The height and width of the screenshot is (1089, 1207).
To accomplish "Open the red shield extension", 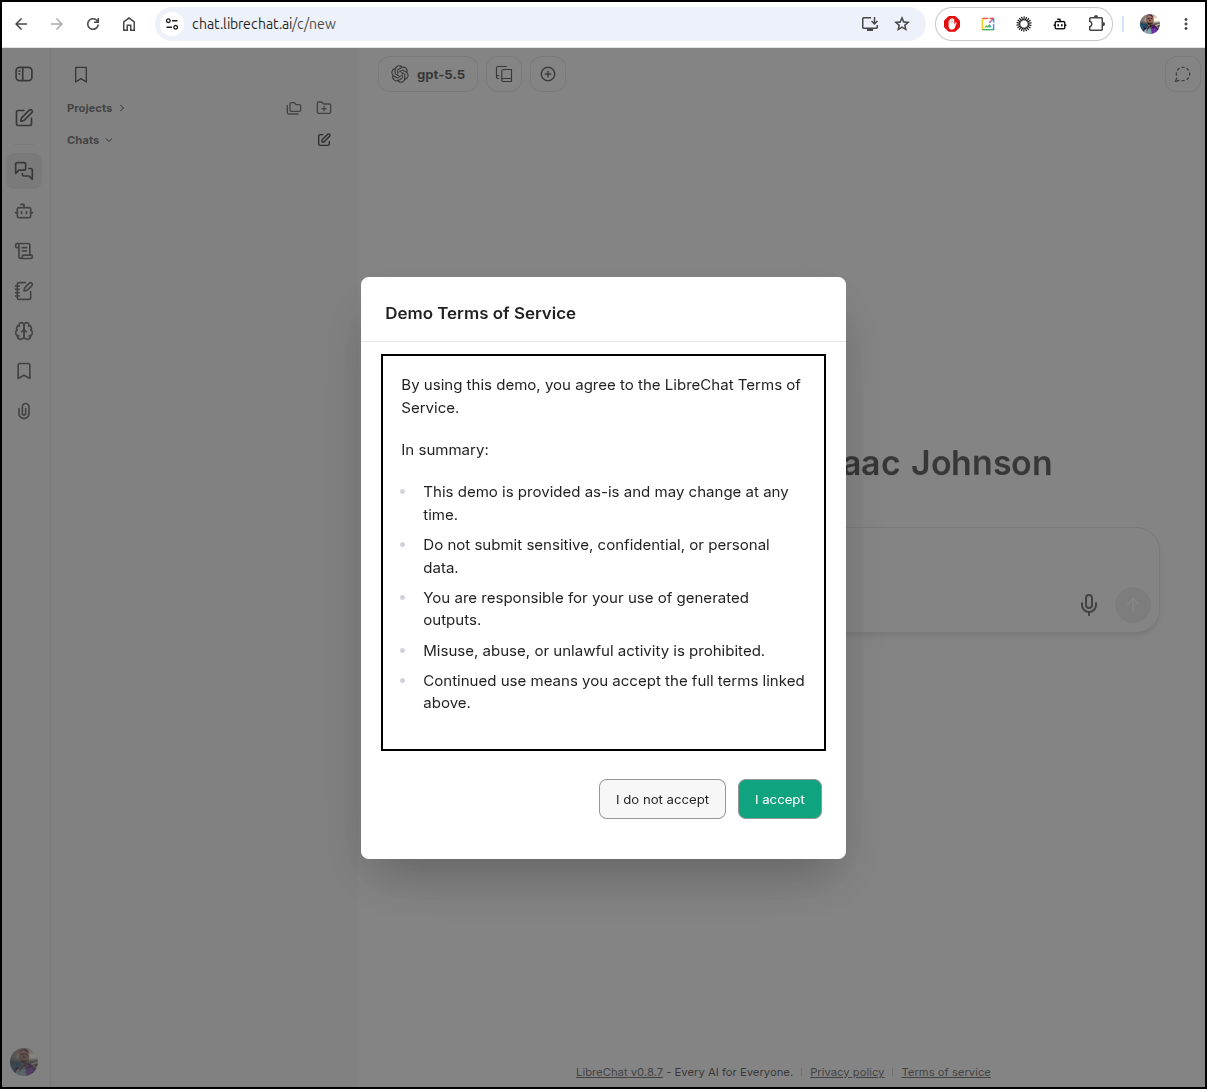I will click(x=952, y=24).
